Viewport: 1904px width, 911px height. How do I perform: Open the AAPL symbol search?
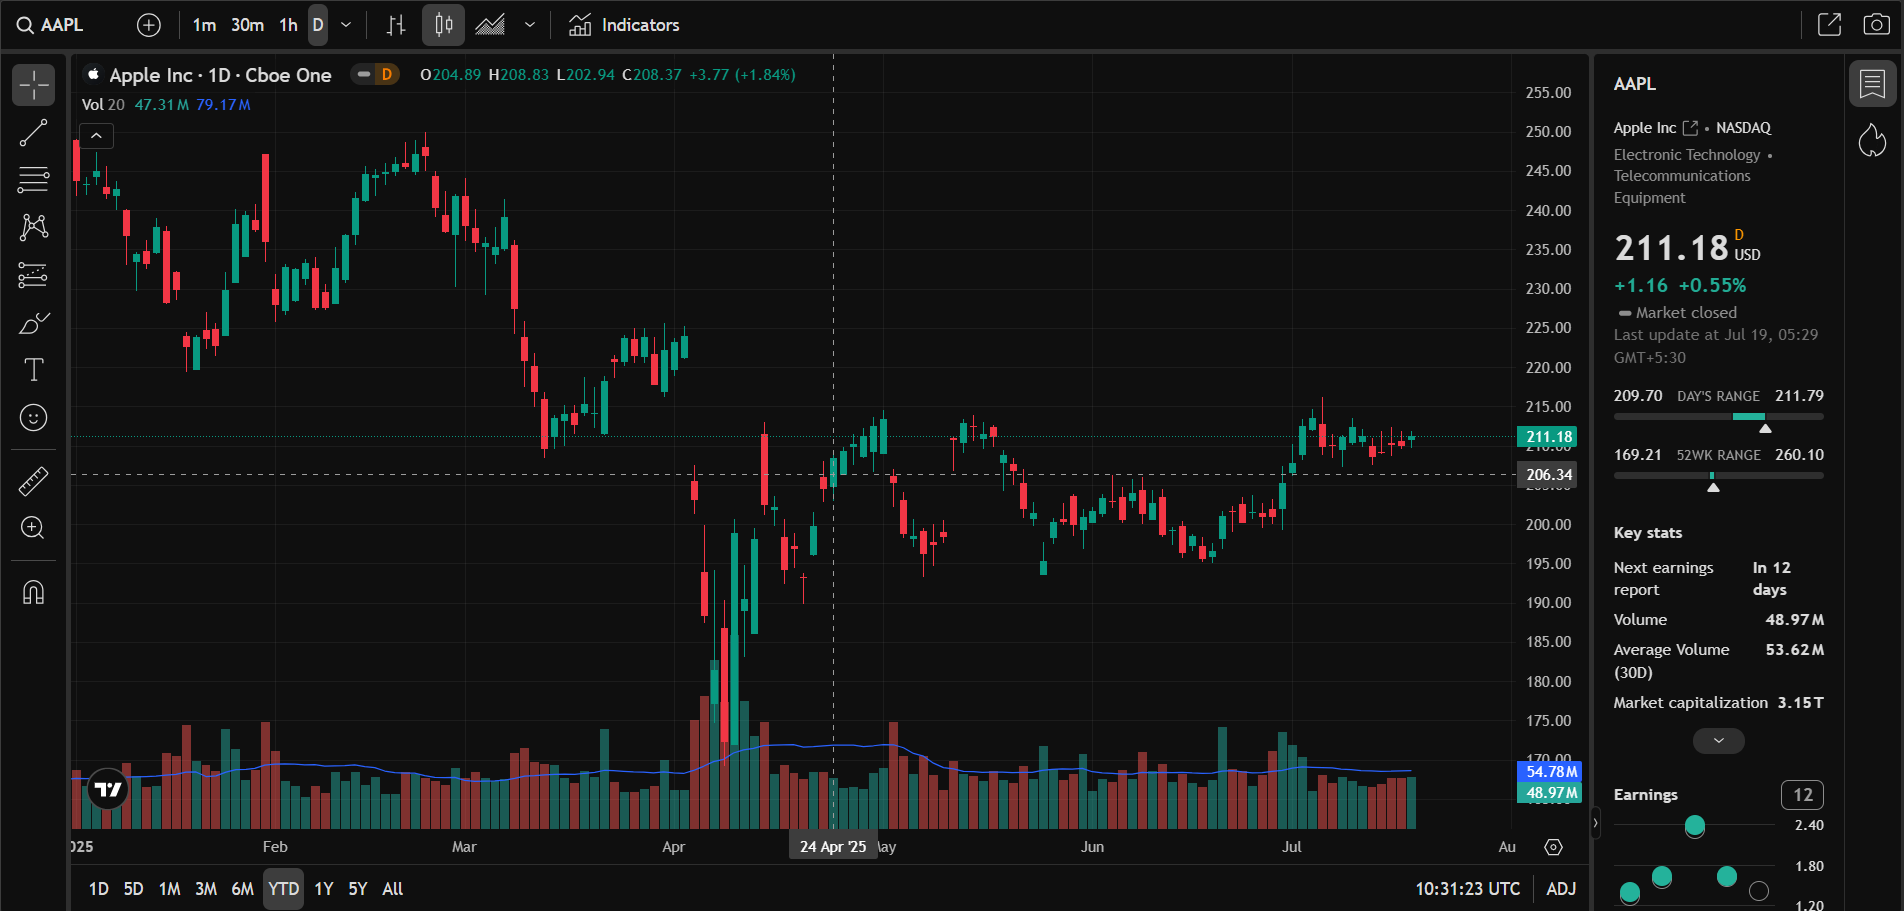pos(50,25)
